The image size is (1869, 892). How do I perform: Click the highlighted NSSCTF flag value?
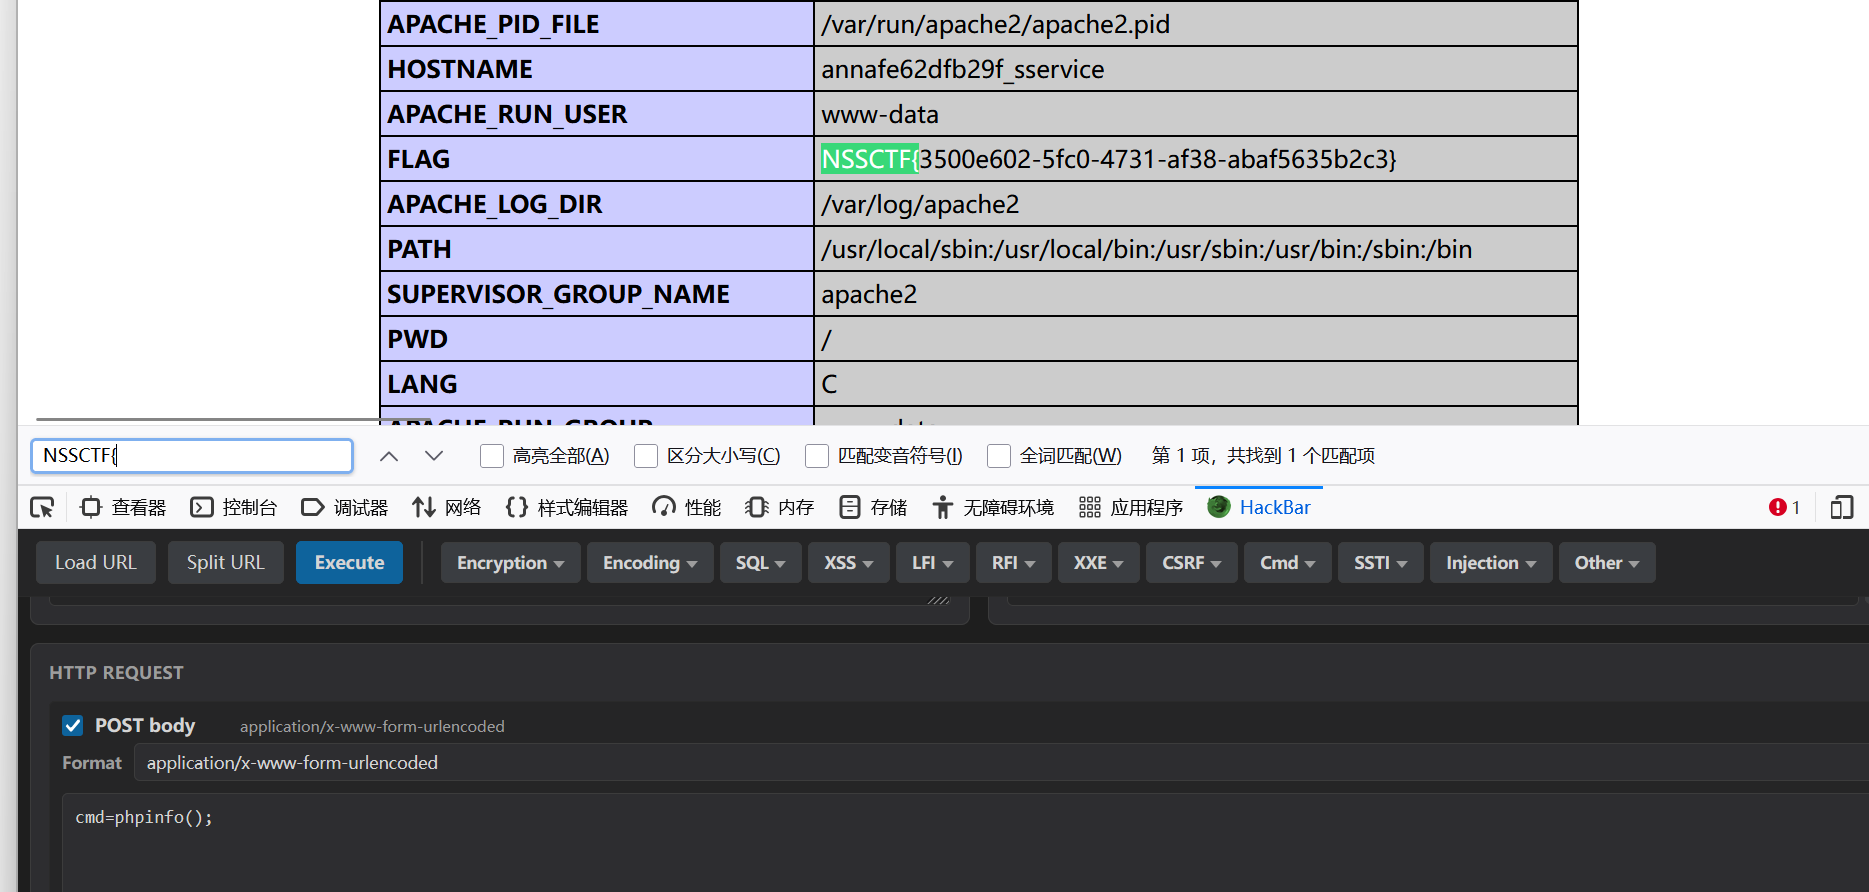[x=1108, y=159]
